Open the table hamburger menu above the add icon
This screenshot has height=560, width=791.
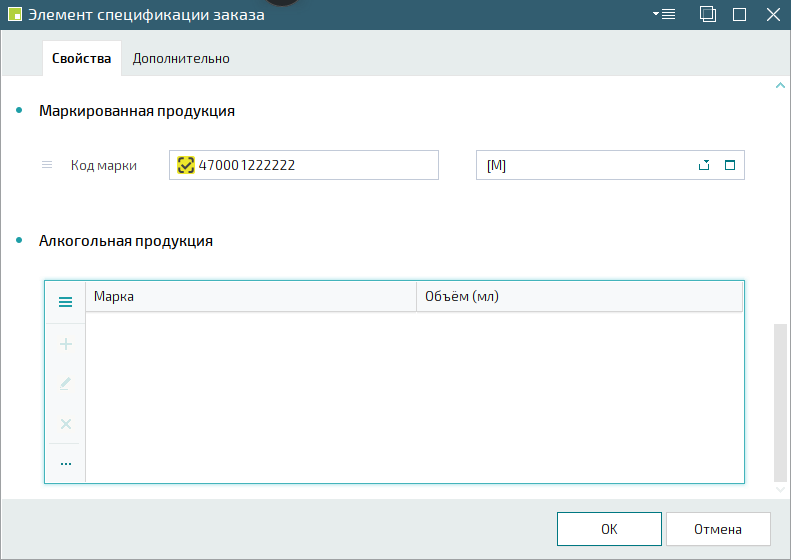(x=66, y=302)
